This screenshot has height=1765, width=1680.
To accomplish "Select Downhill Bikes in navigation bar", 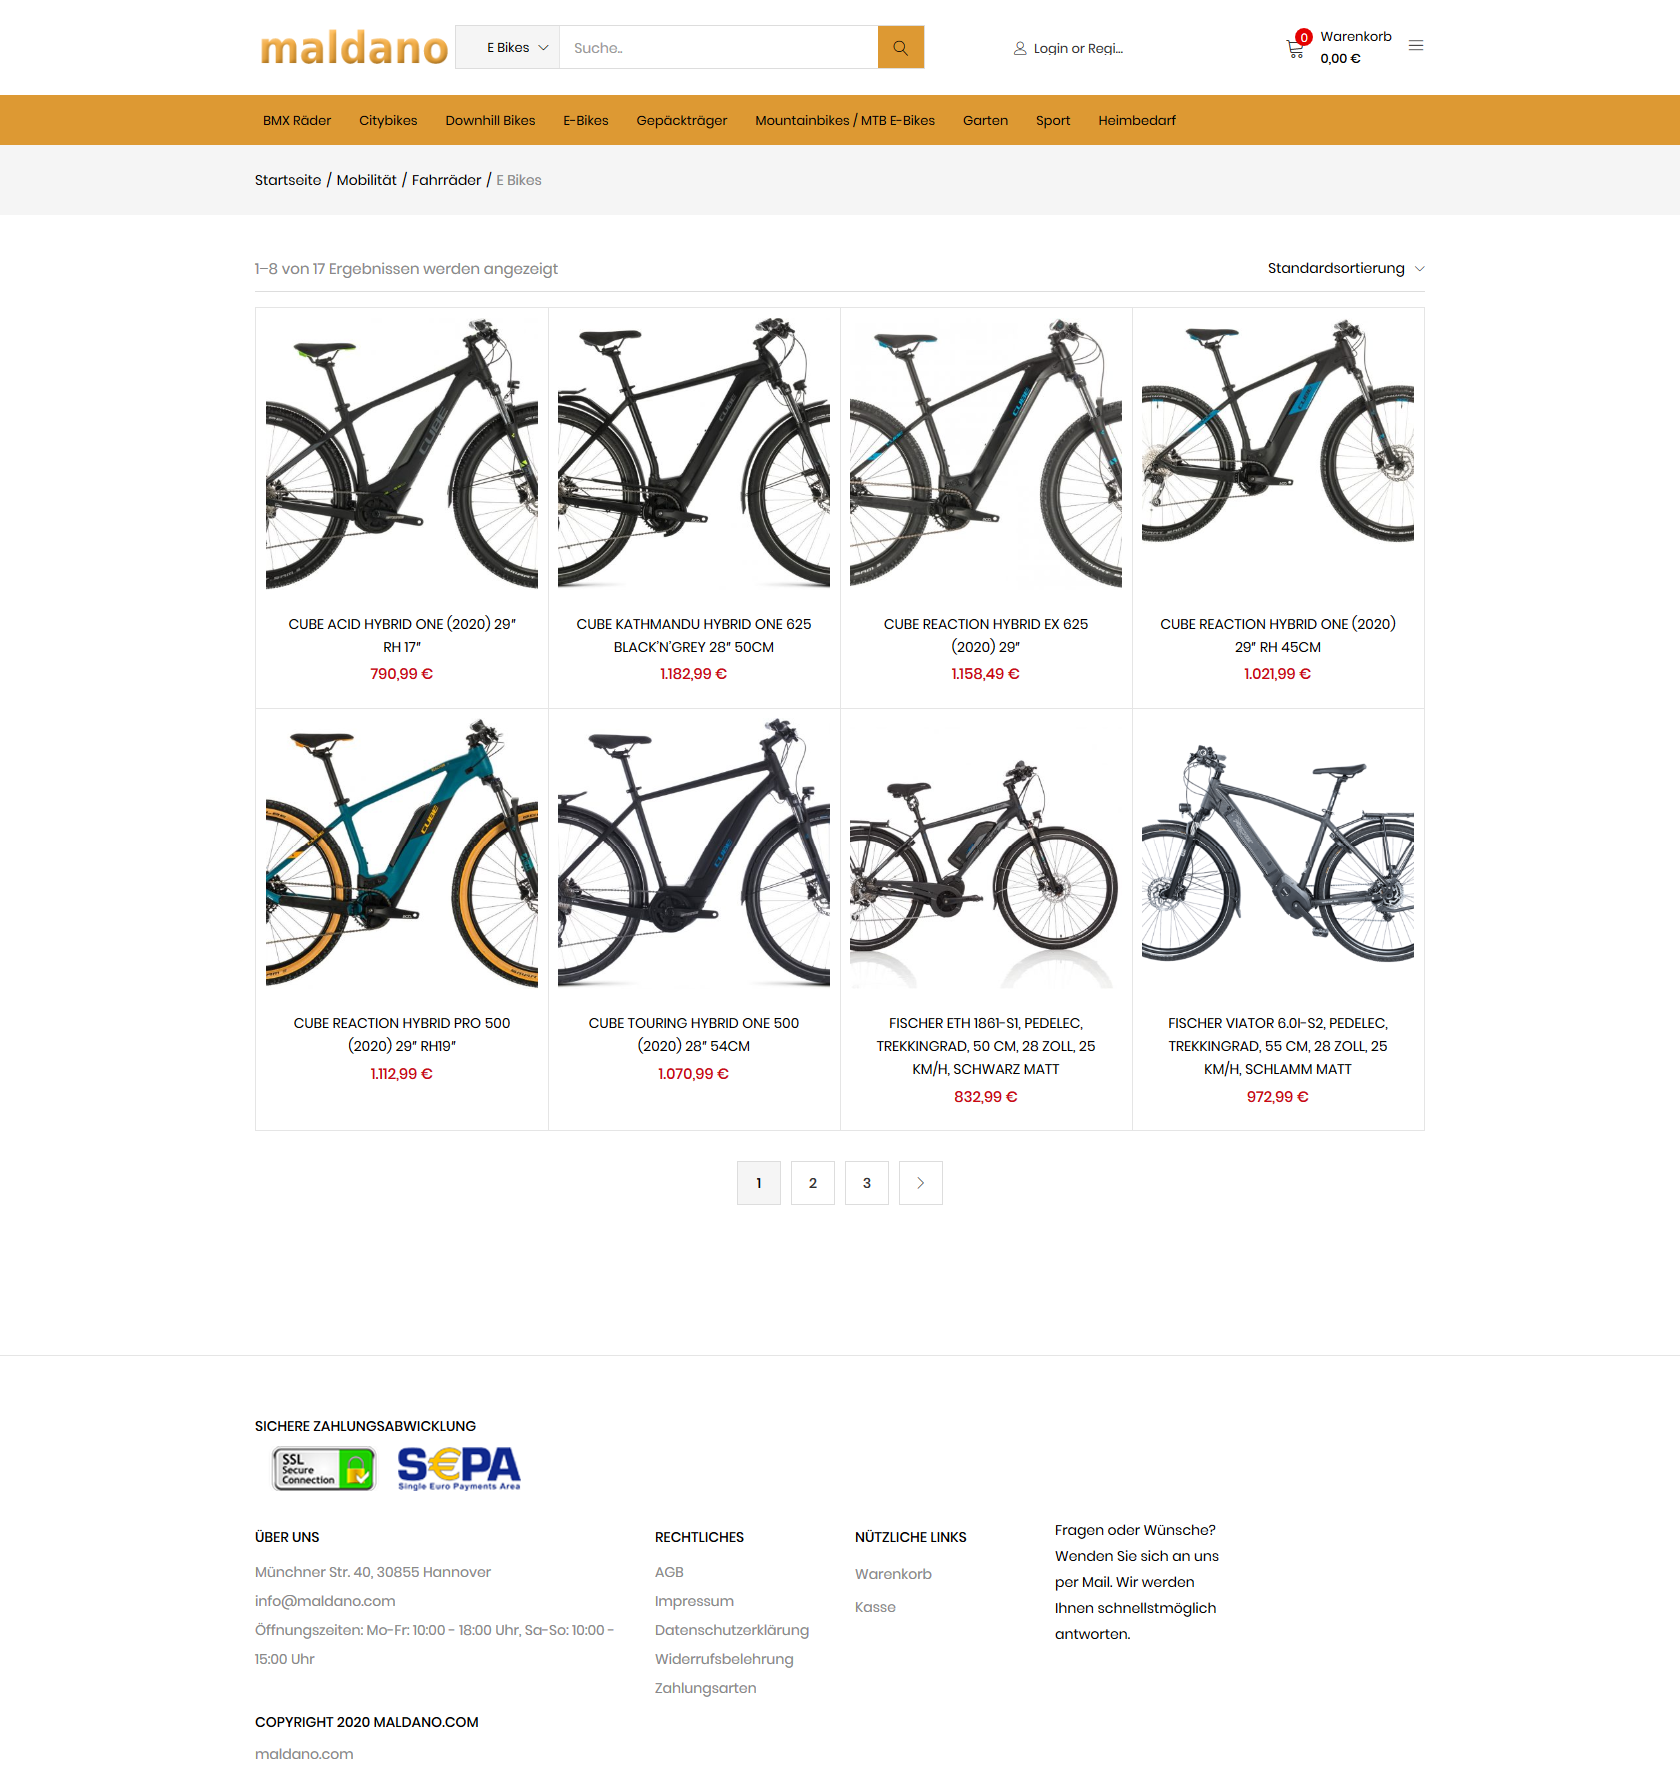I will pyautogui.click(x=490, y=120).
